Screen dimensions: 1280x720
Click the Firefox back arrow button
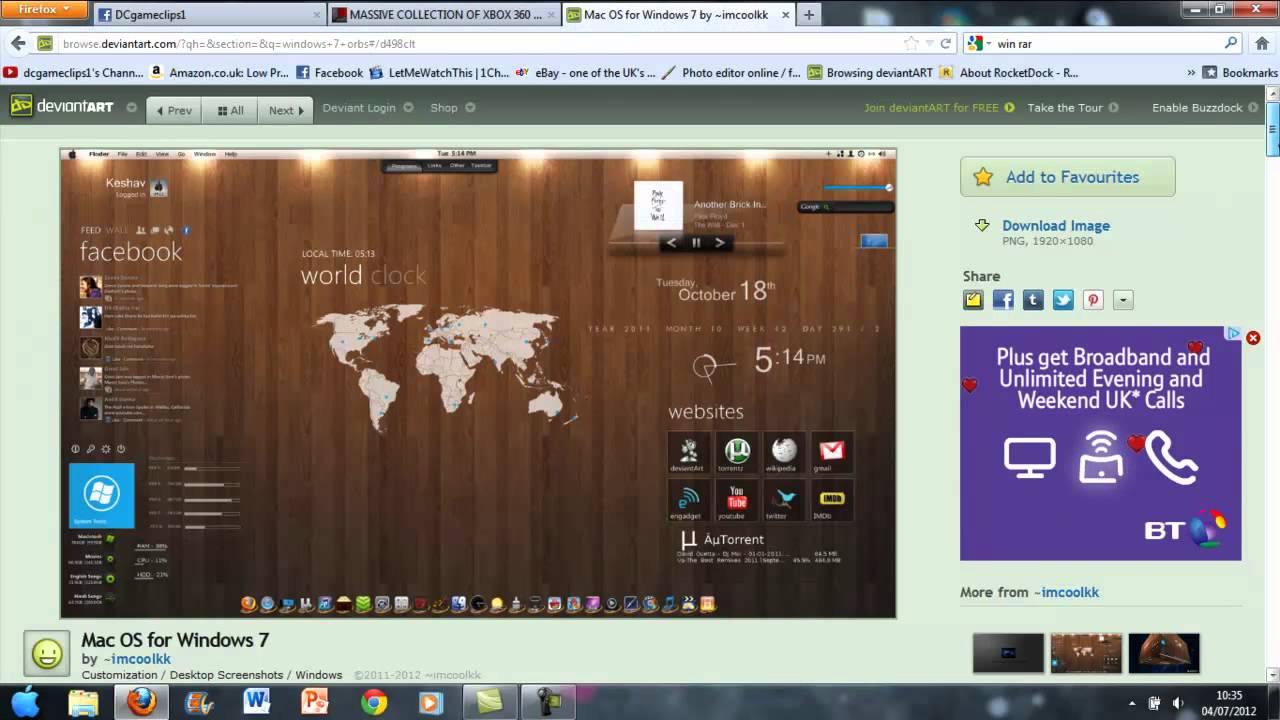tap(18, 43)
